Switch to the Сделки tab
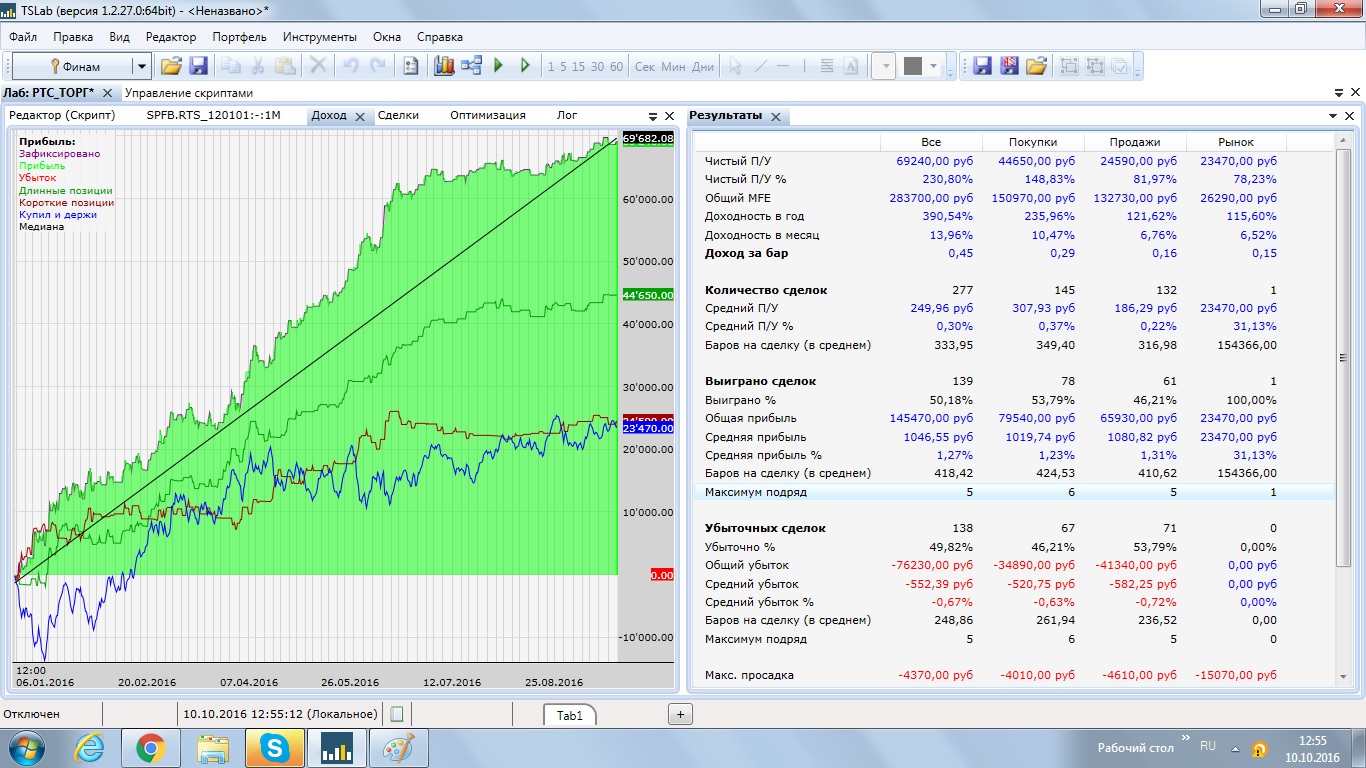The image size is (1366, 768). pos(398,115)
